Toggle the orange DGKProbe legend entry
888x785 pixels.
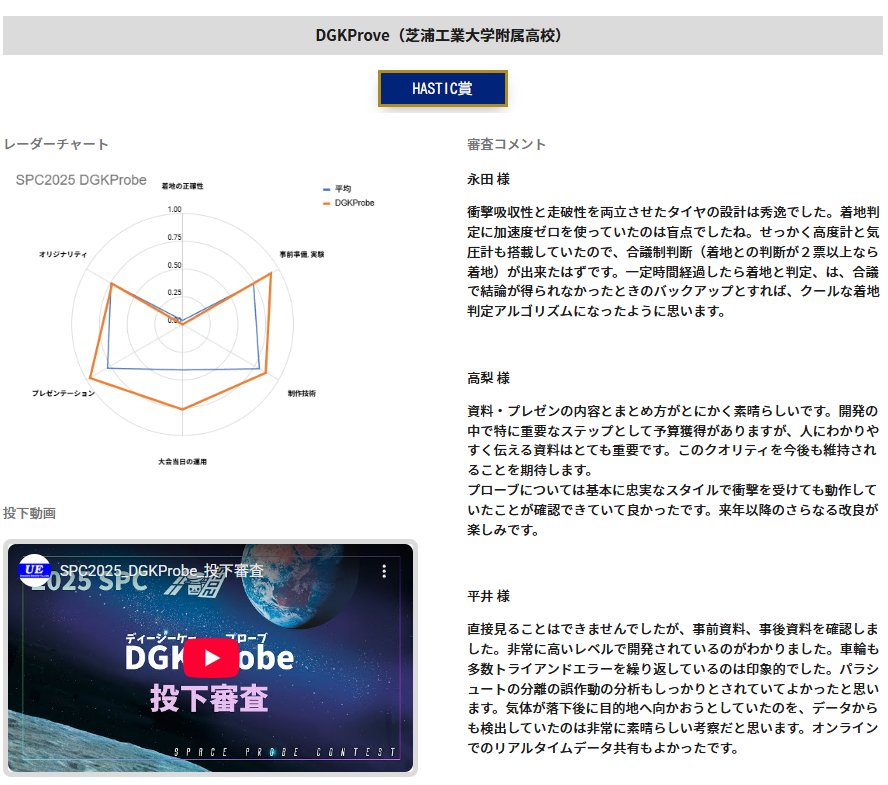(353, 202)
